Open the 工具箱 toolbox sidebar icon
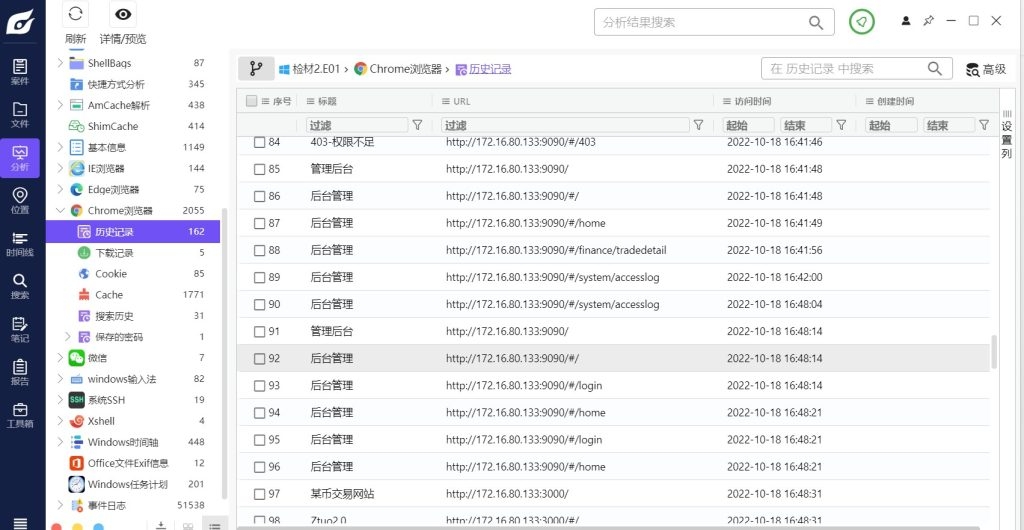 [19, 415]
